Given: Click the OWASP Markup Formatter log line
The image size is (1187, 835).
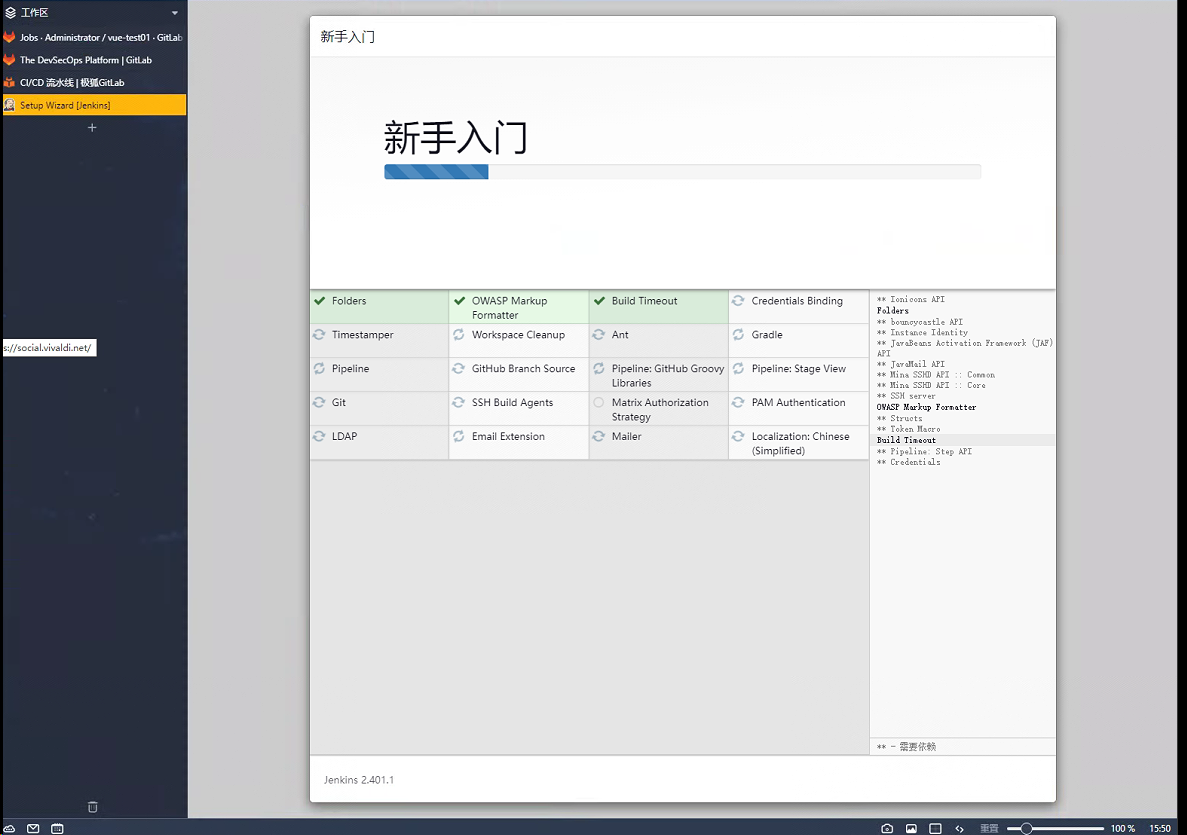Looking at the screenshot, I should (x=927, y=407).
